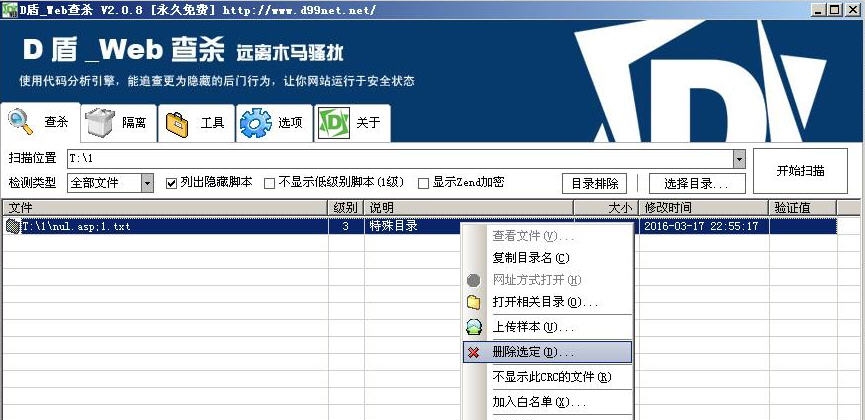Sort by the 验证值 column header
The width and height of the screenshot is (865, 420).
(x=803, y=208)
